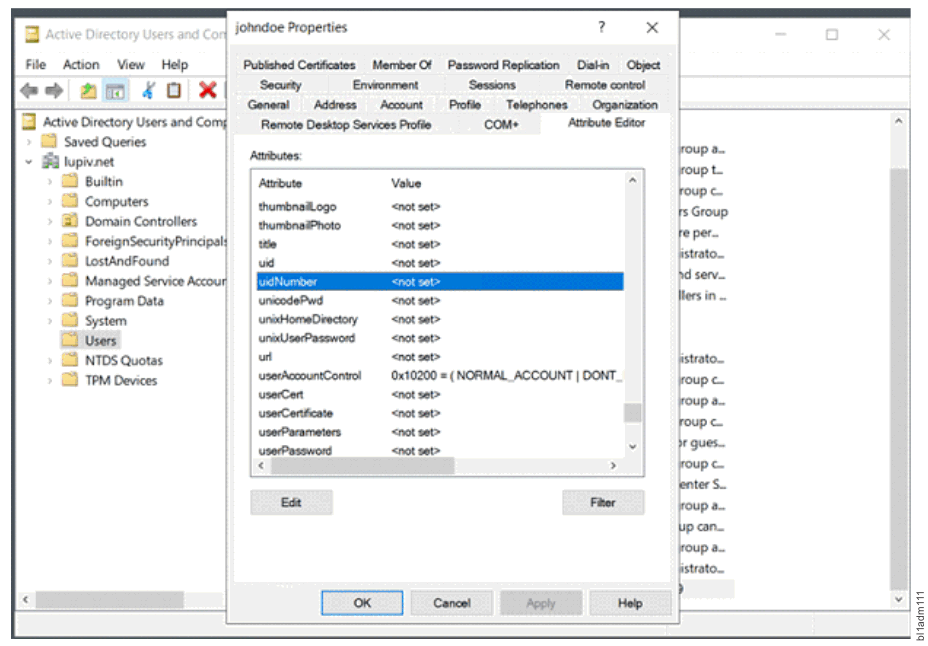Screen dimensions: 928x646
Task: Click the Paste clipboard icon
Action: click(173, 89)
